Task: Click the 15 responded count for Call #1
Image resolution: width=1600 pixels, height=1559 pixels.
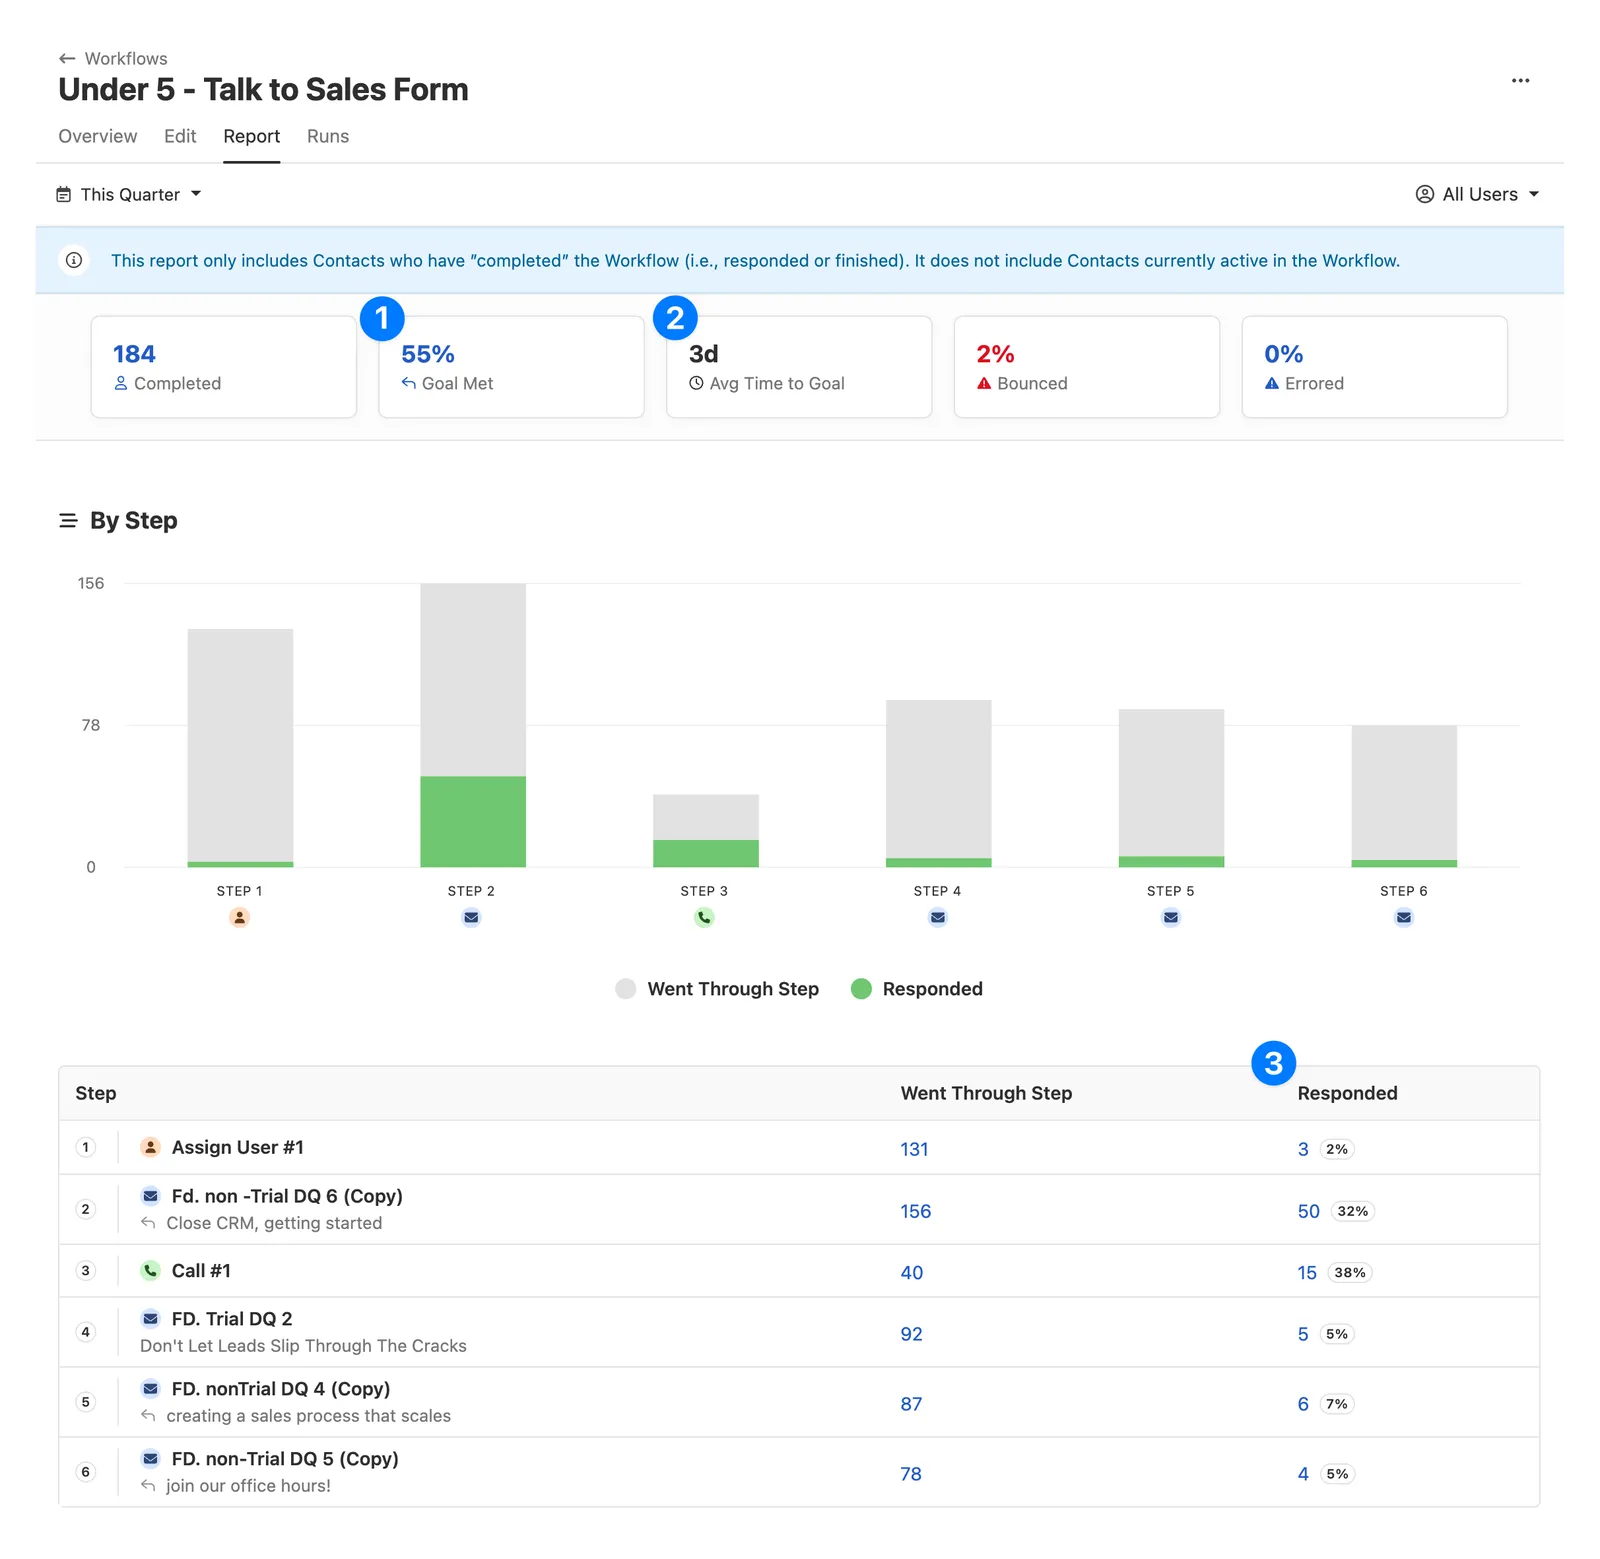Action: [x=1307, y=1273]
